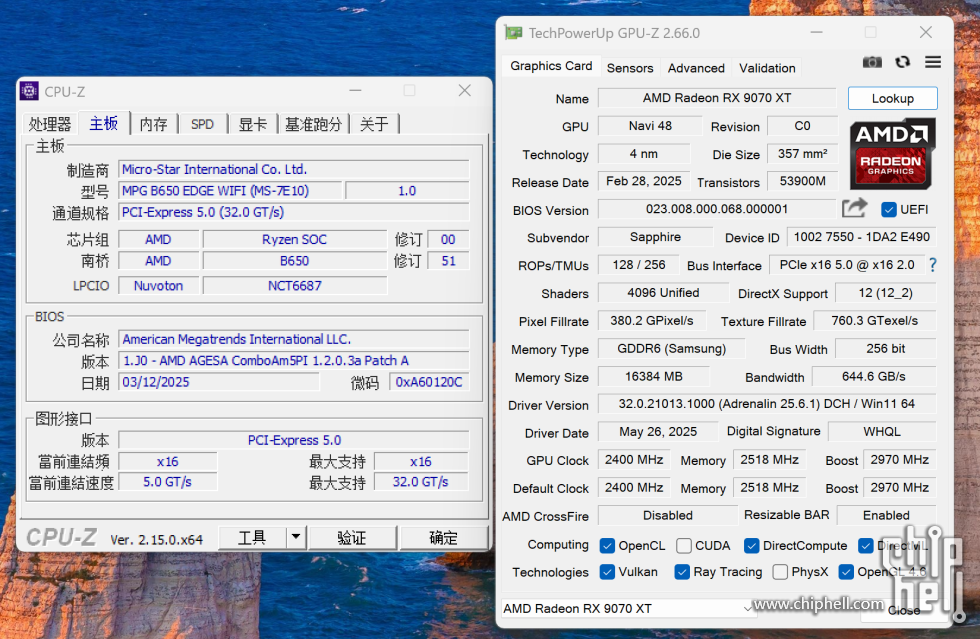Click the 验证 button in CPU-Z
The image size is (980, 639).
coord(352,537)
